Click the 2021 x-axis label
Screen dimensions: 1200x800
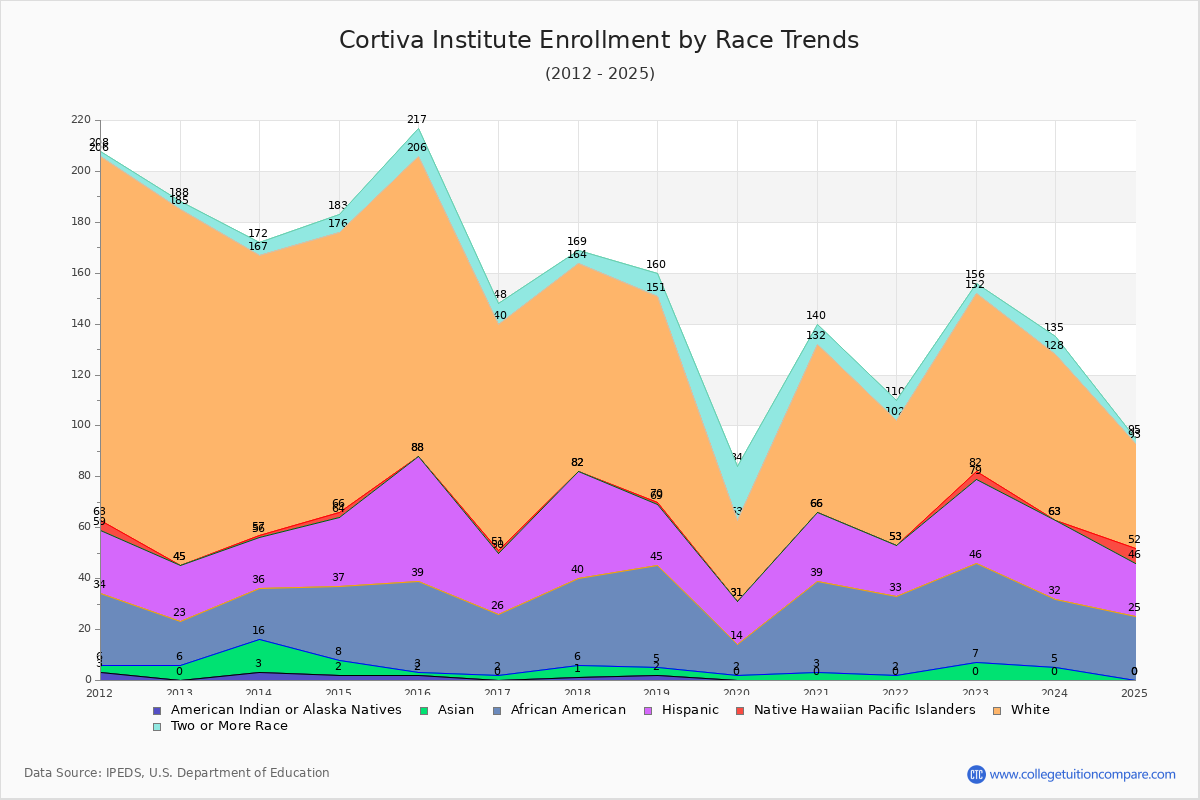816,693
